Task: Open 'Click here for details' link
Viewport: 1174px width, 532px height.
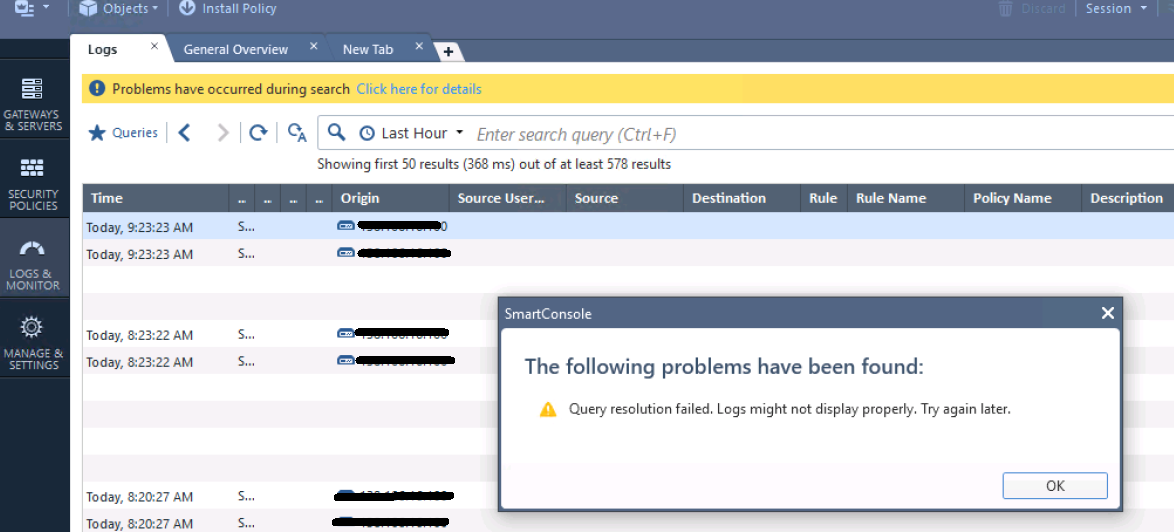Action: [419, 89]
